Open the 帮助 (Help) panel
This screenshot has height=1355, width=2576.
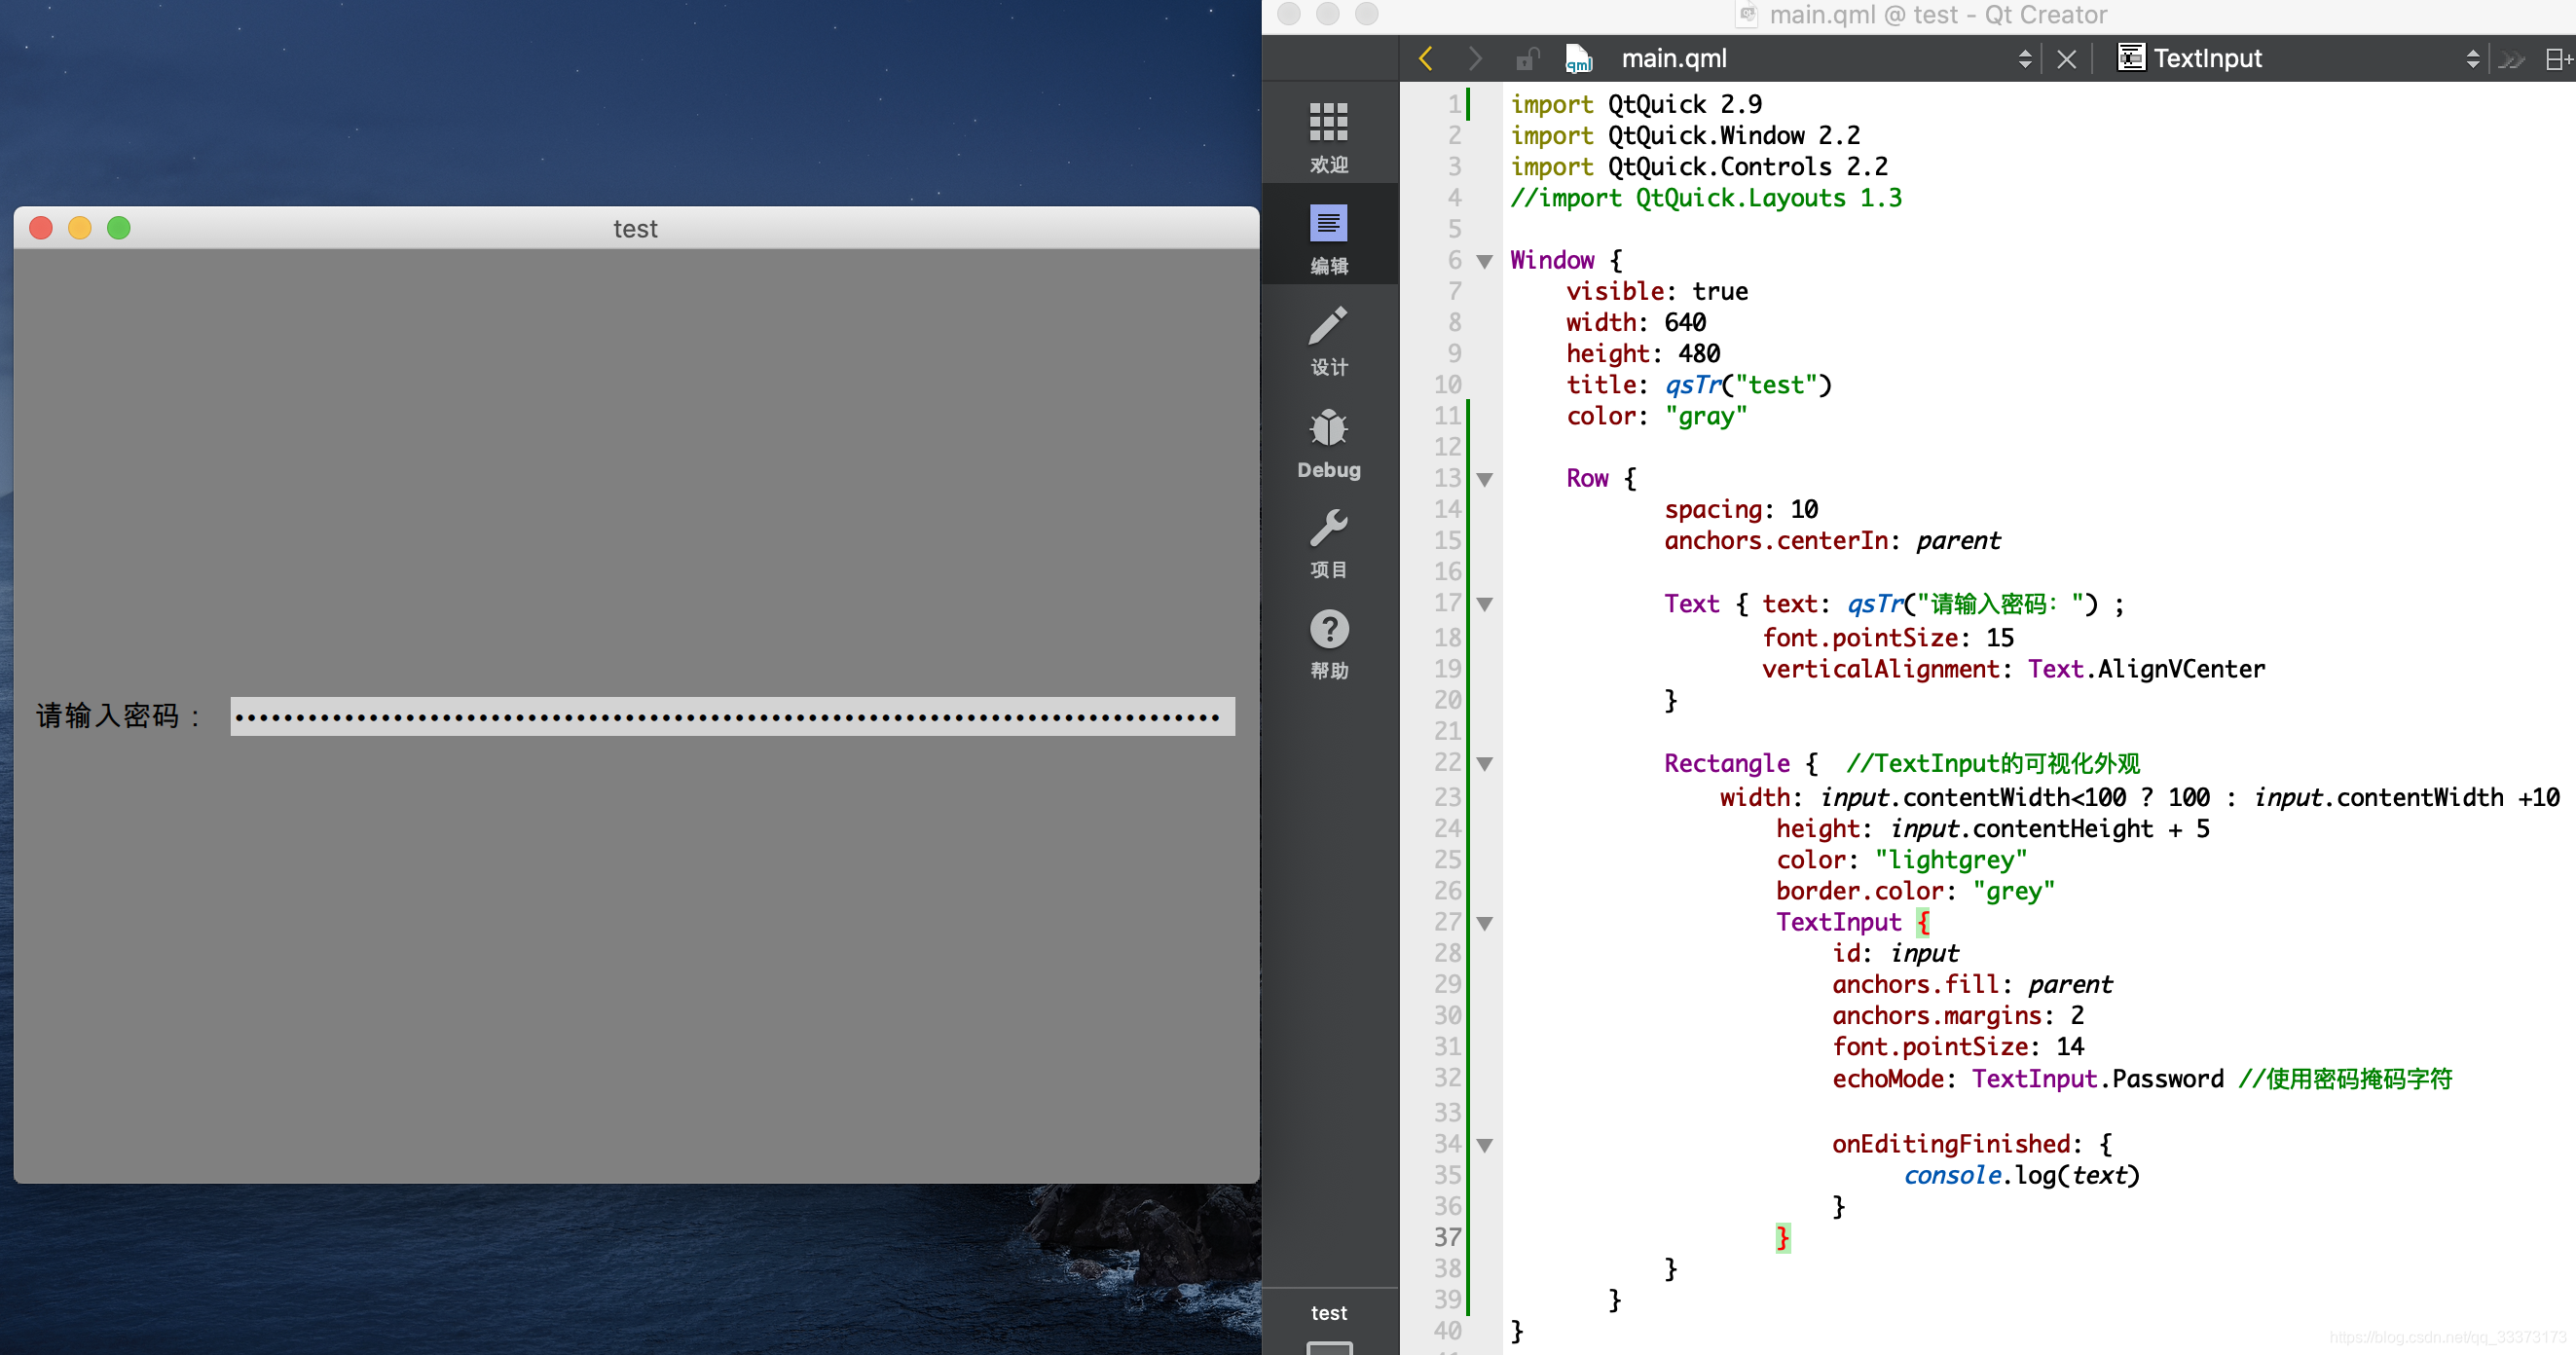[x=1328, y=643]
